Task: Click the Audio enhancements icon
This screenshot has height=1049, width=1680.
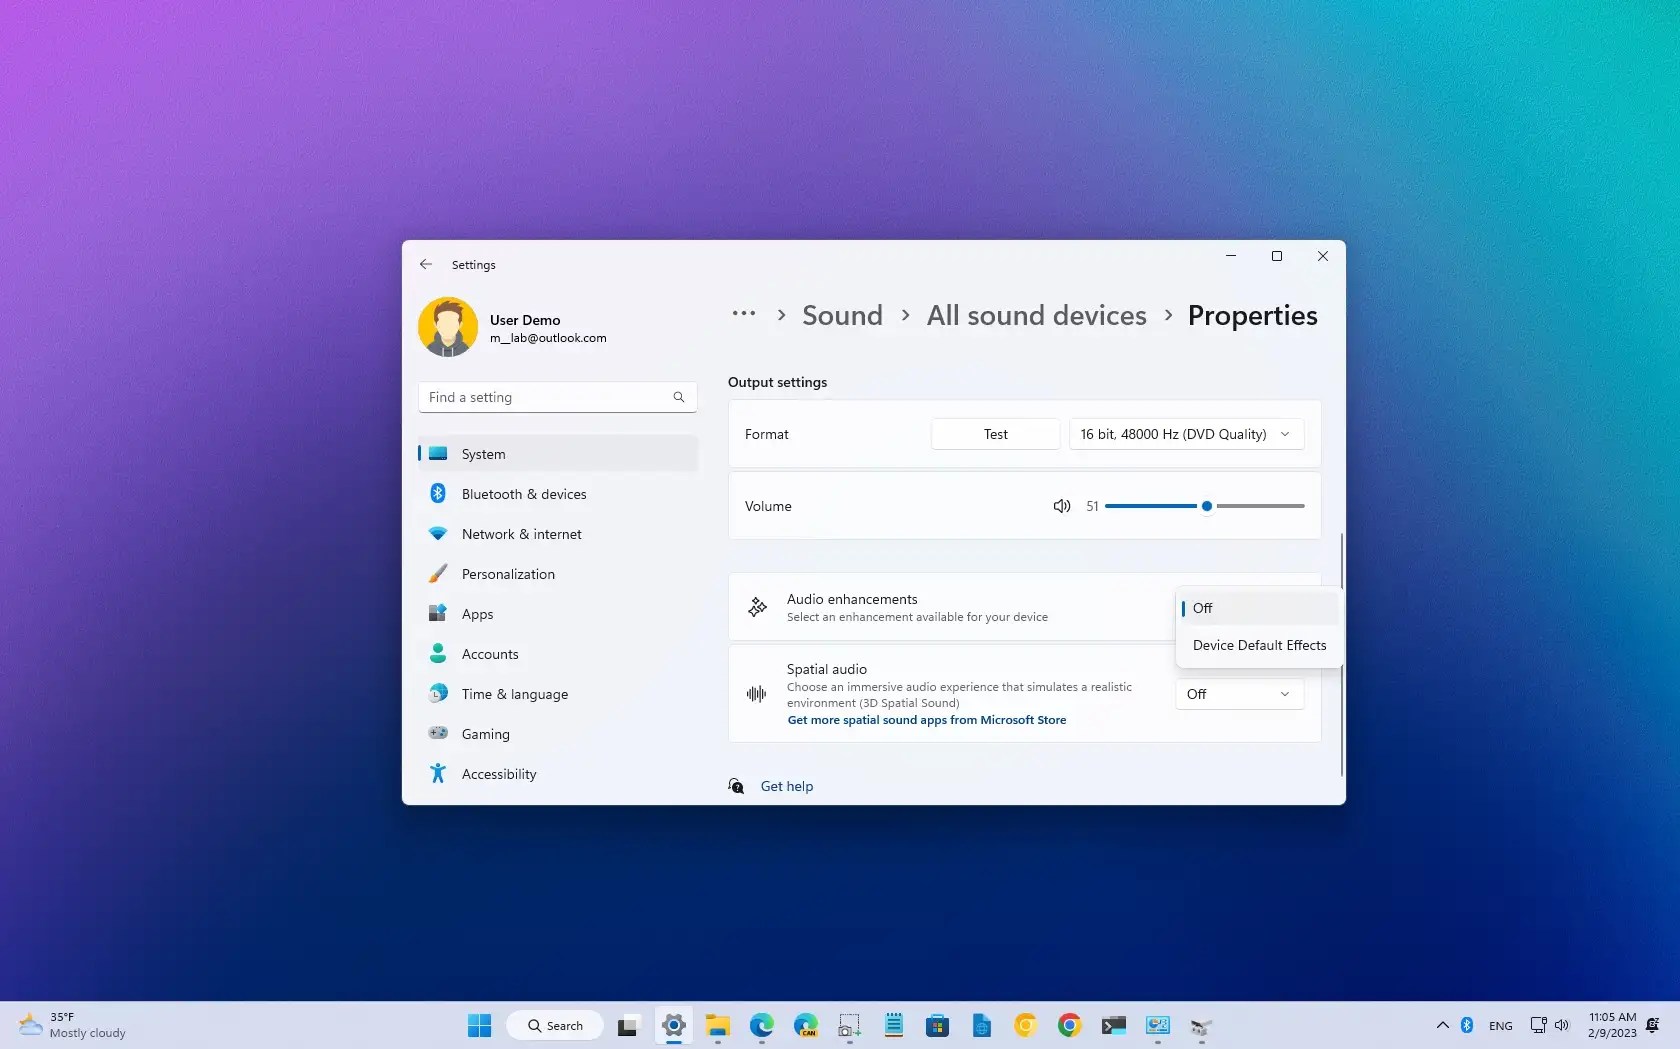Action: 757,607
